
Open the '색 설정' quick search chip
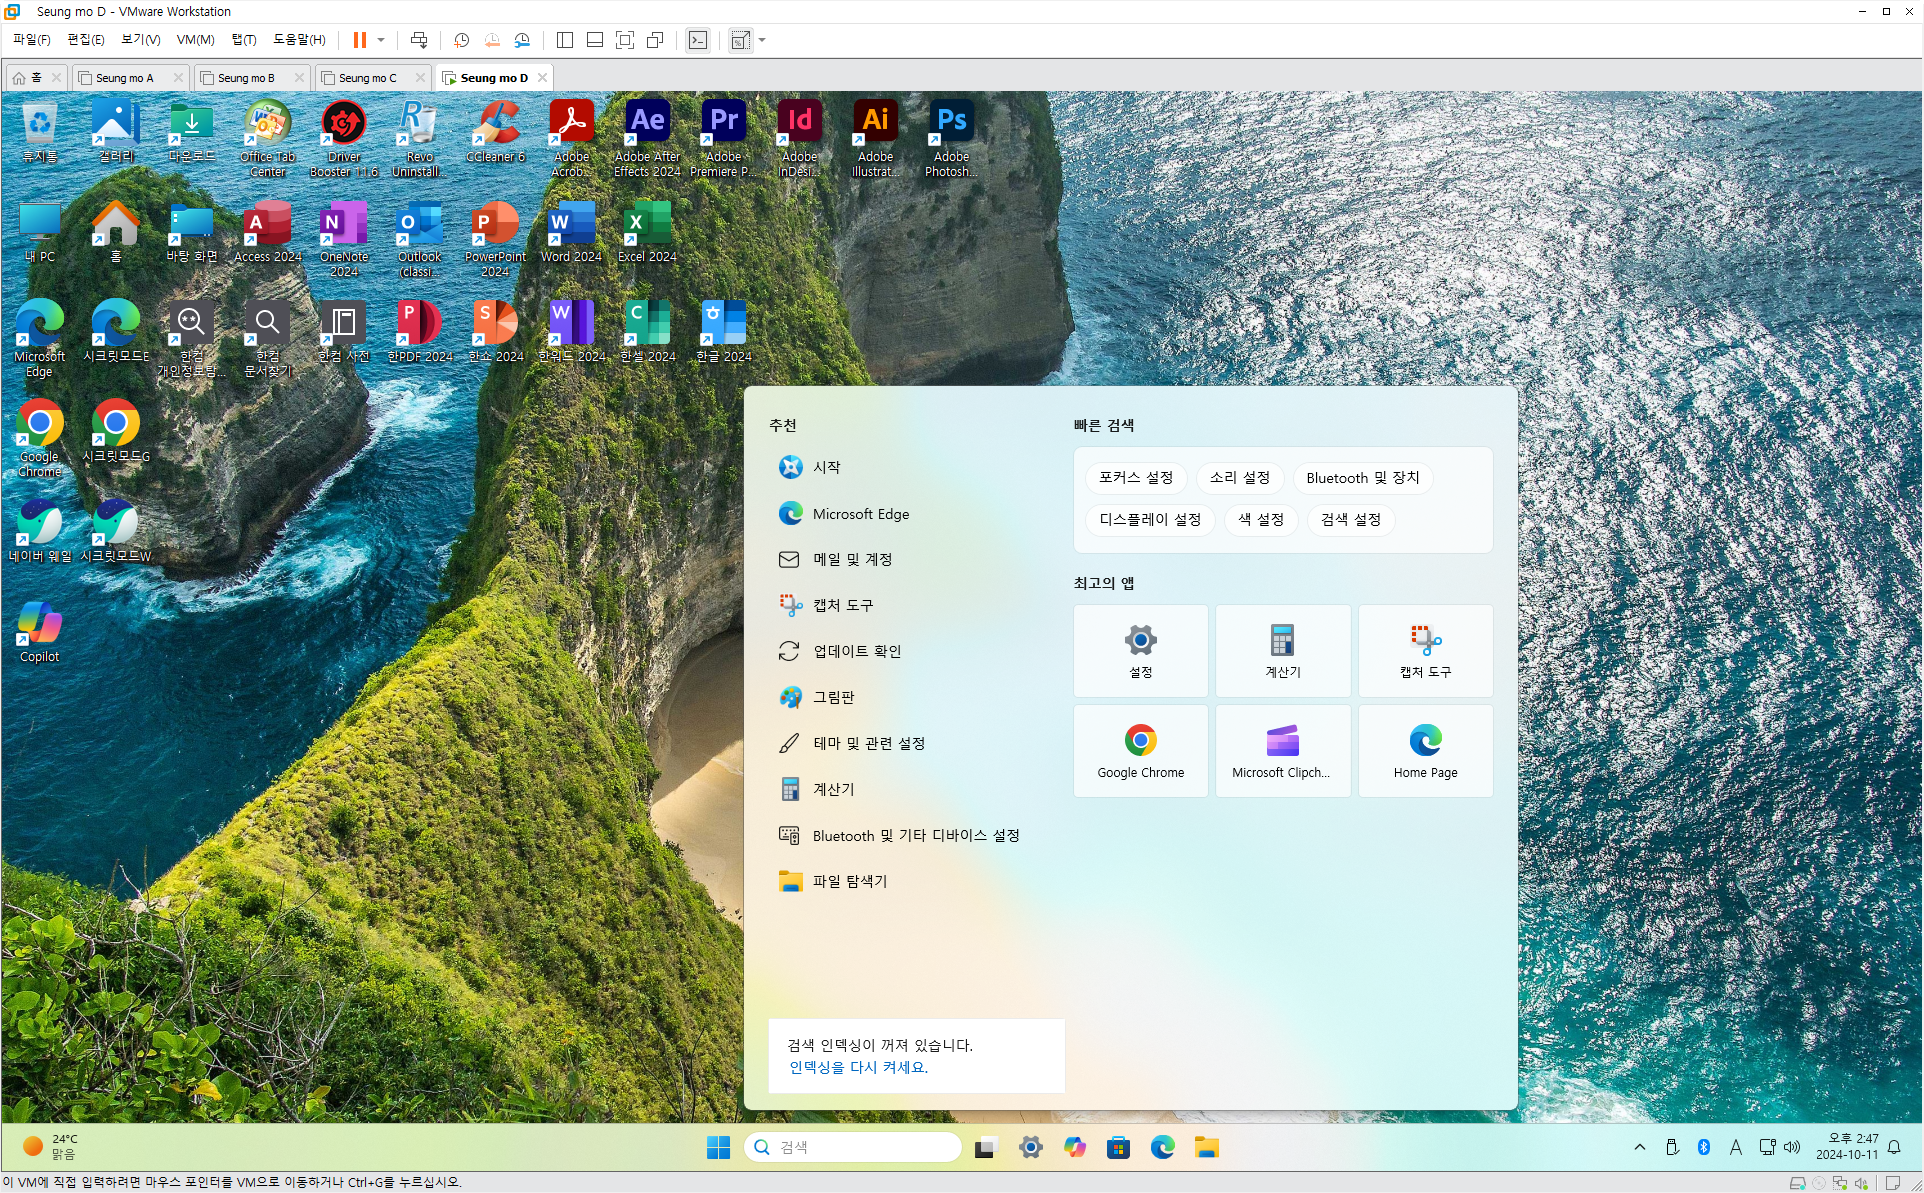click(x=1260, y=520)
